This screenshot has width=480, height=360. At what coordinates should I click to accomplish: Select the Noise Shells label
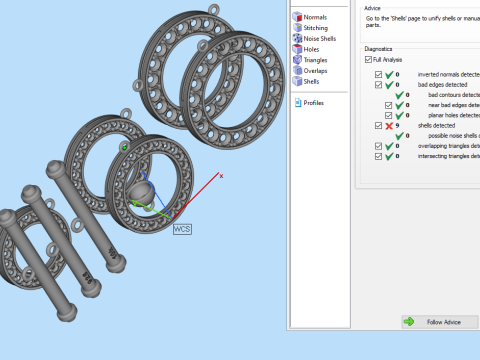point(320,39)
